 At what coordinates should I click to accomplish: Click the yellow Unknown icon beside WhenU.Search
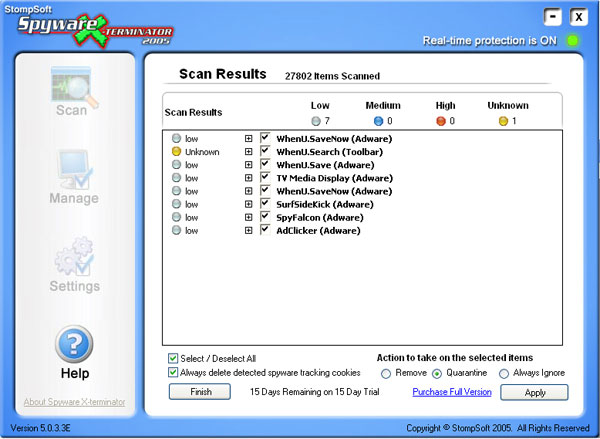[176, 152]
